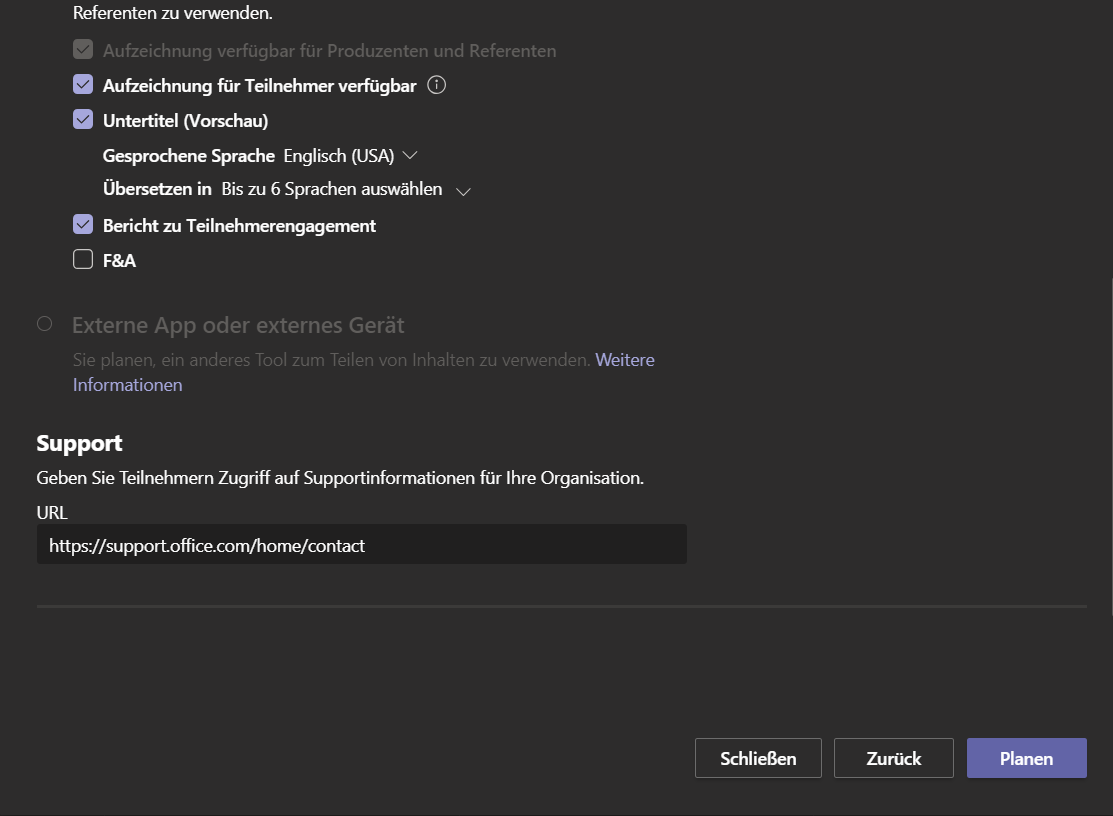Click the Externe App oder externes Gerät heading

[238, 325]
